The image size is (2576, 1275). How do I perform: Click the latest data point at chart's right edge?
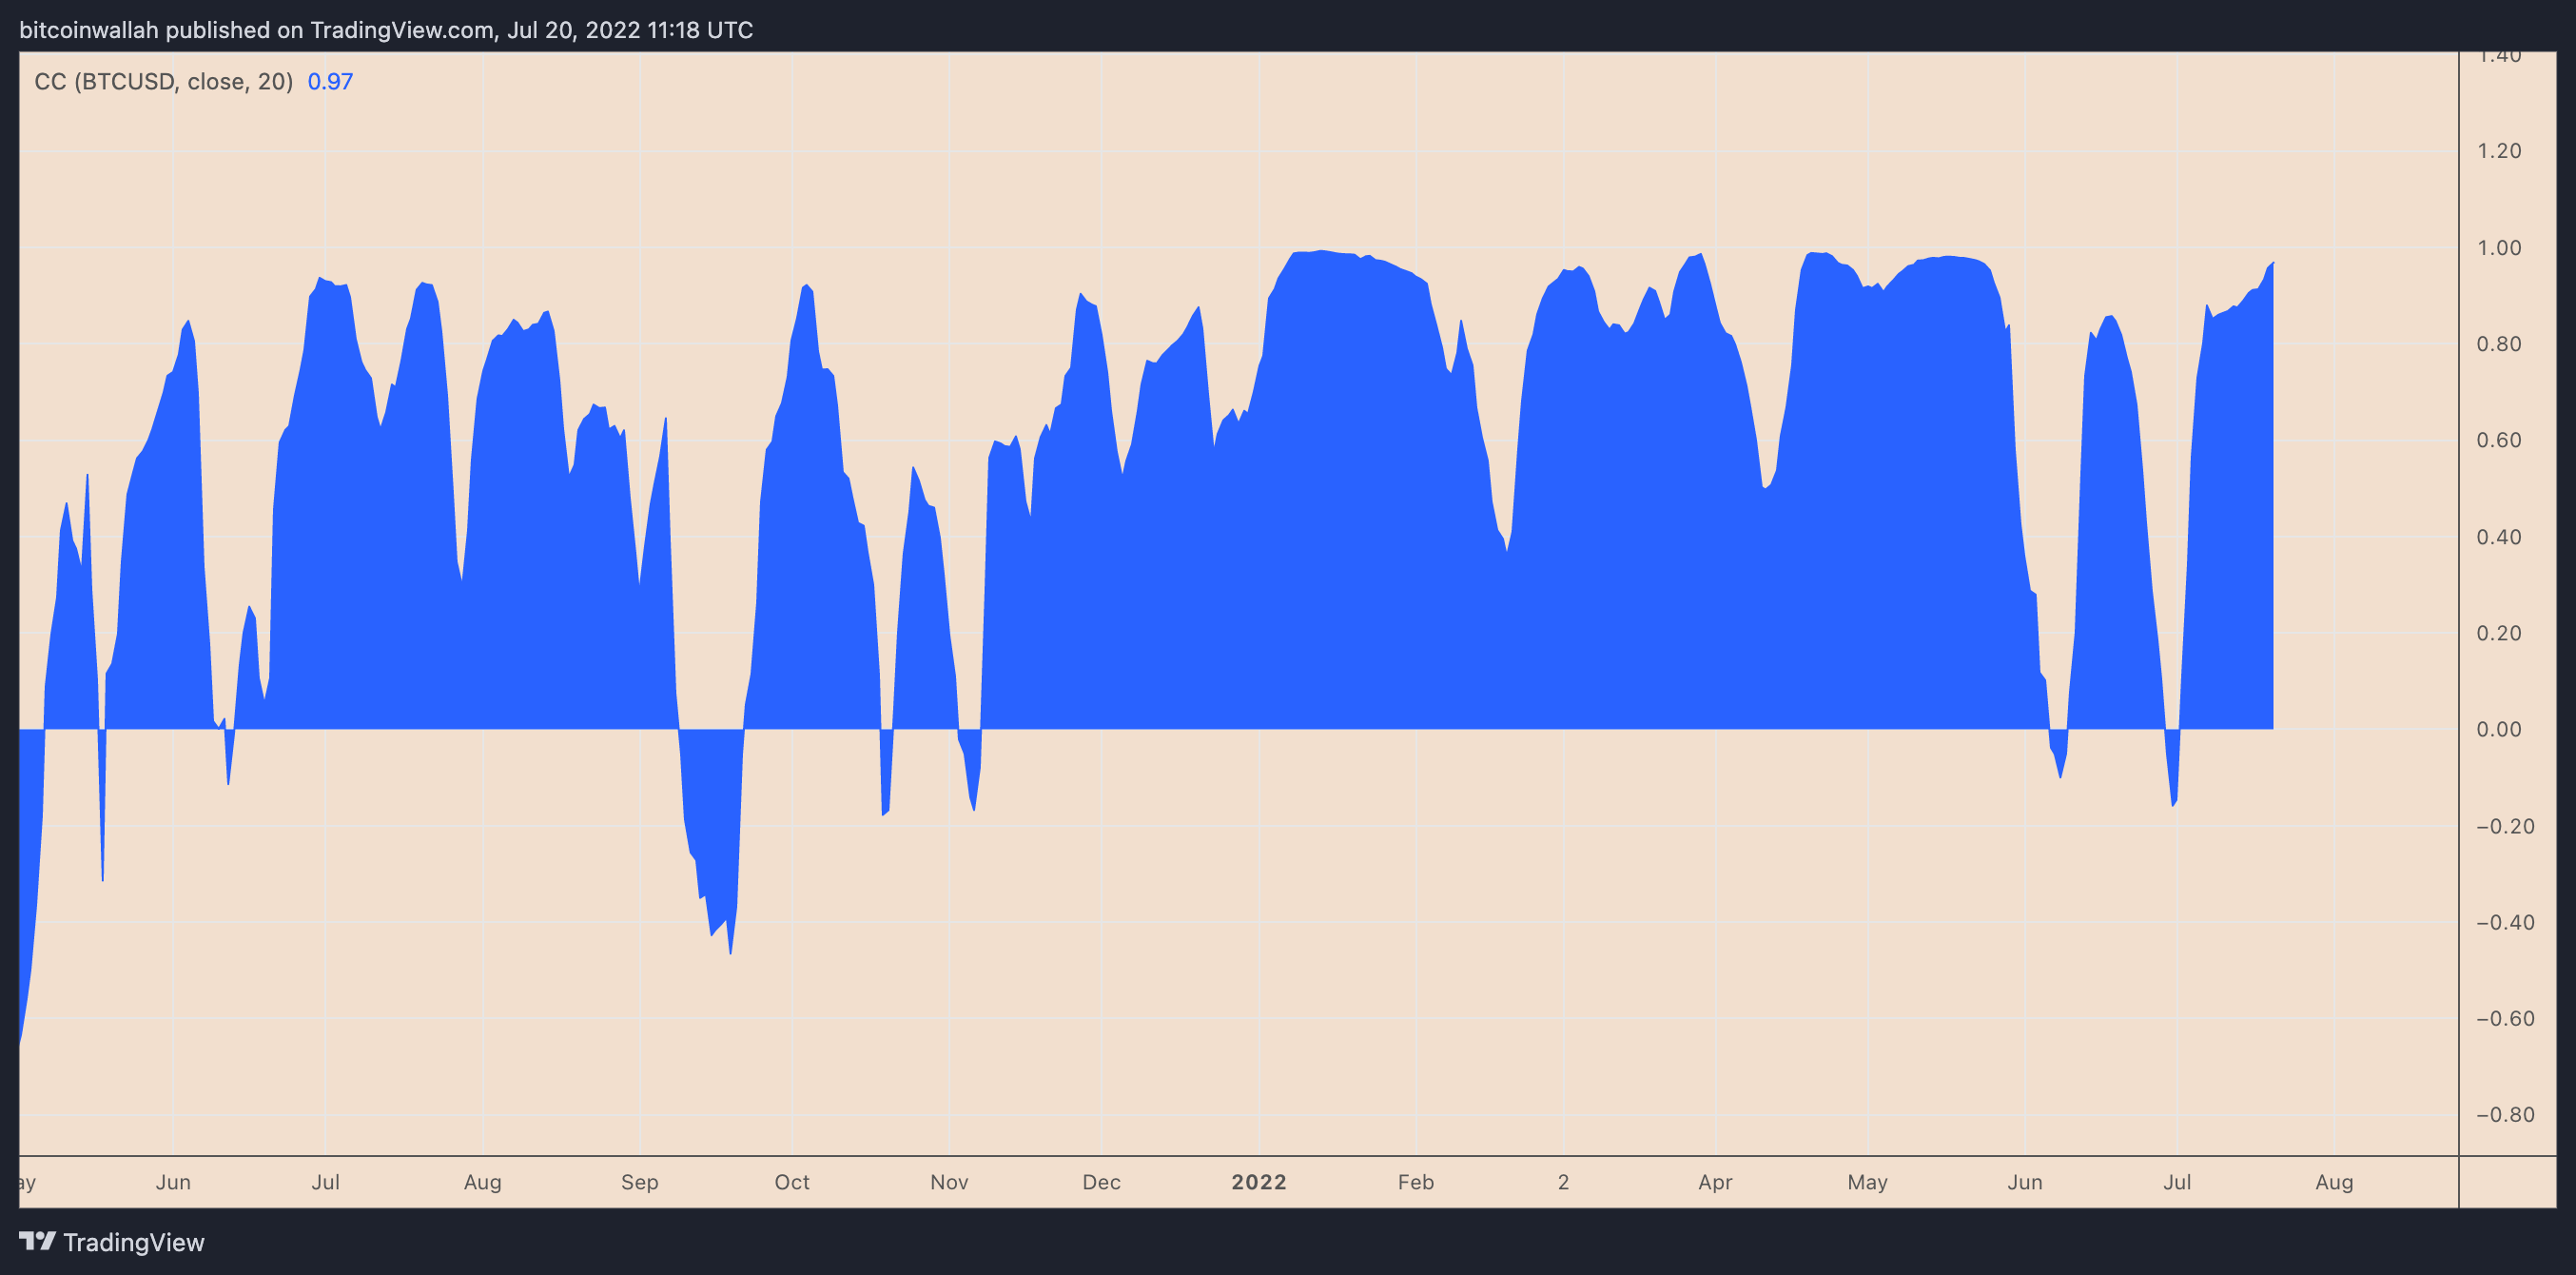coord(2272,264)
